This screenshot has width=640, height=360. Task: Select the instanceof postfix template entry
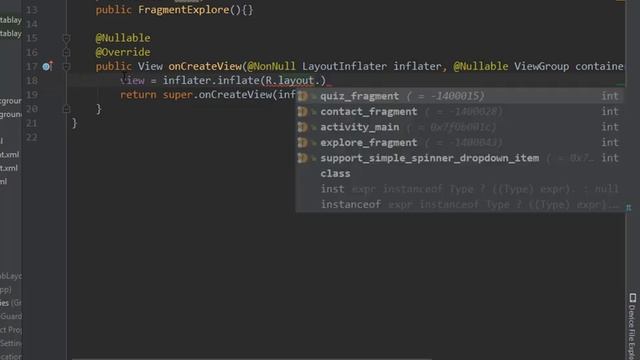pyautogui.click(x=460, y=204)
